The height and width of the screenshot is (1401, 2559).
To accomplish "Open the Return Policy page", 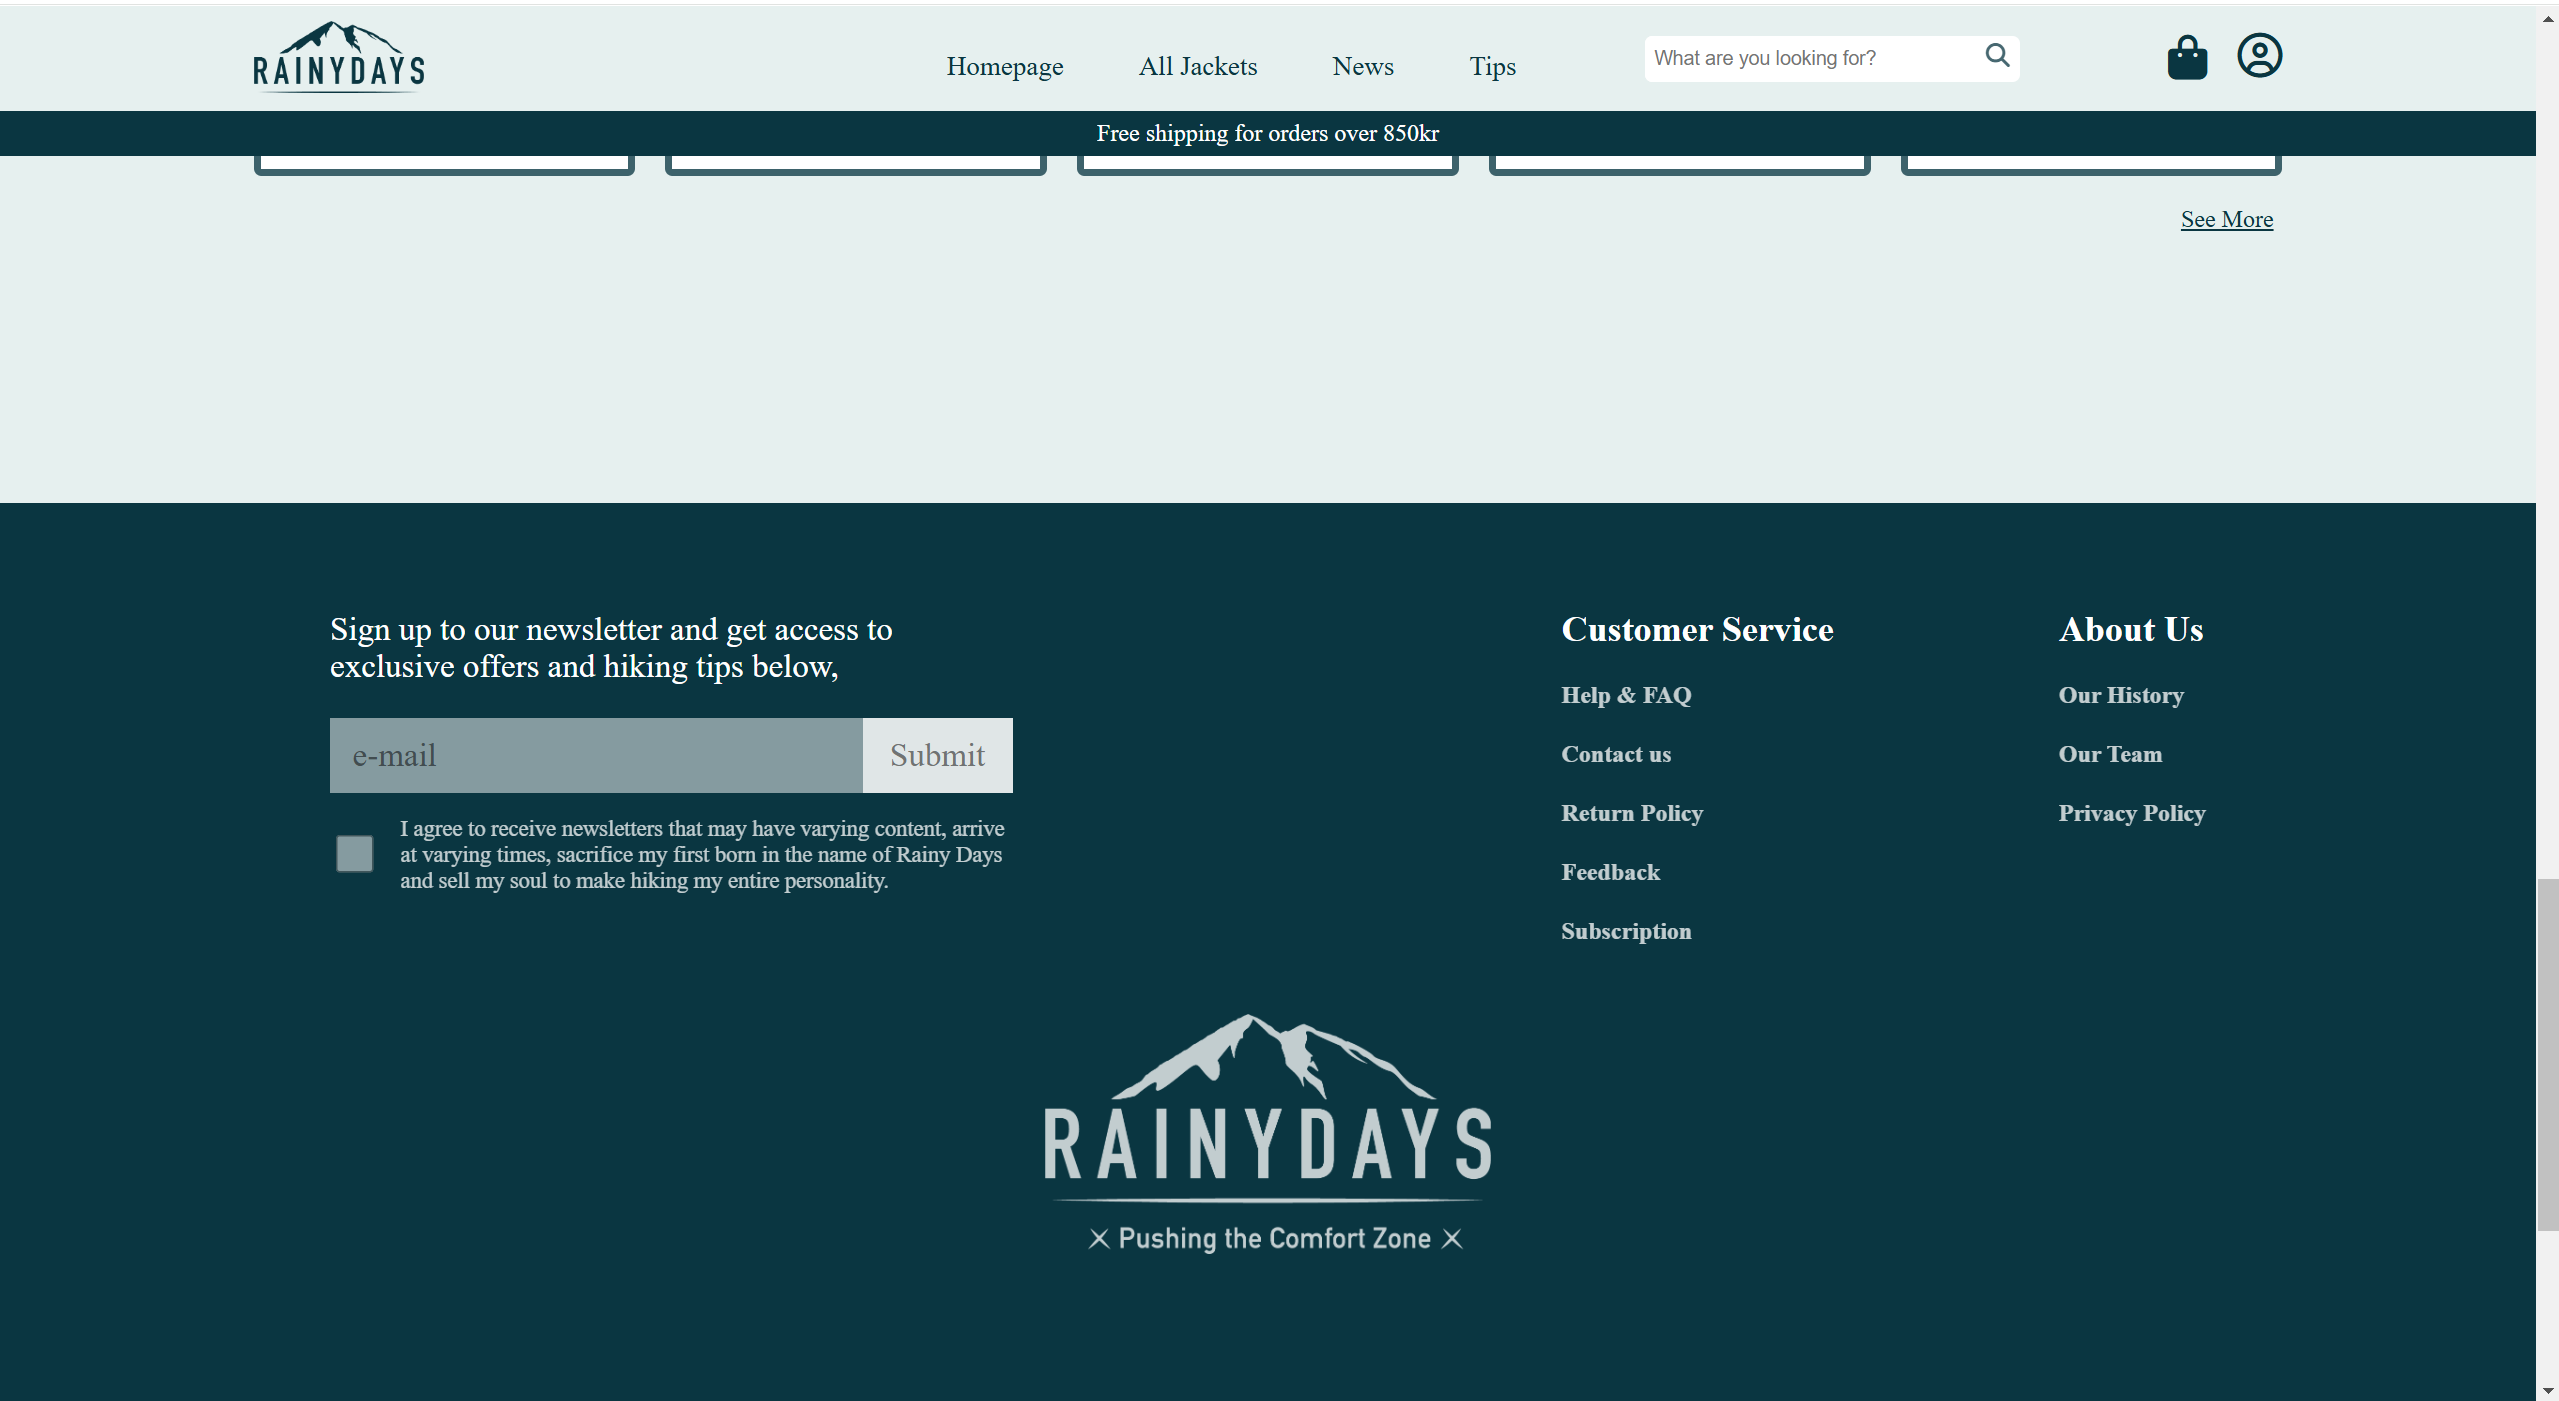I will (1631, 813).
